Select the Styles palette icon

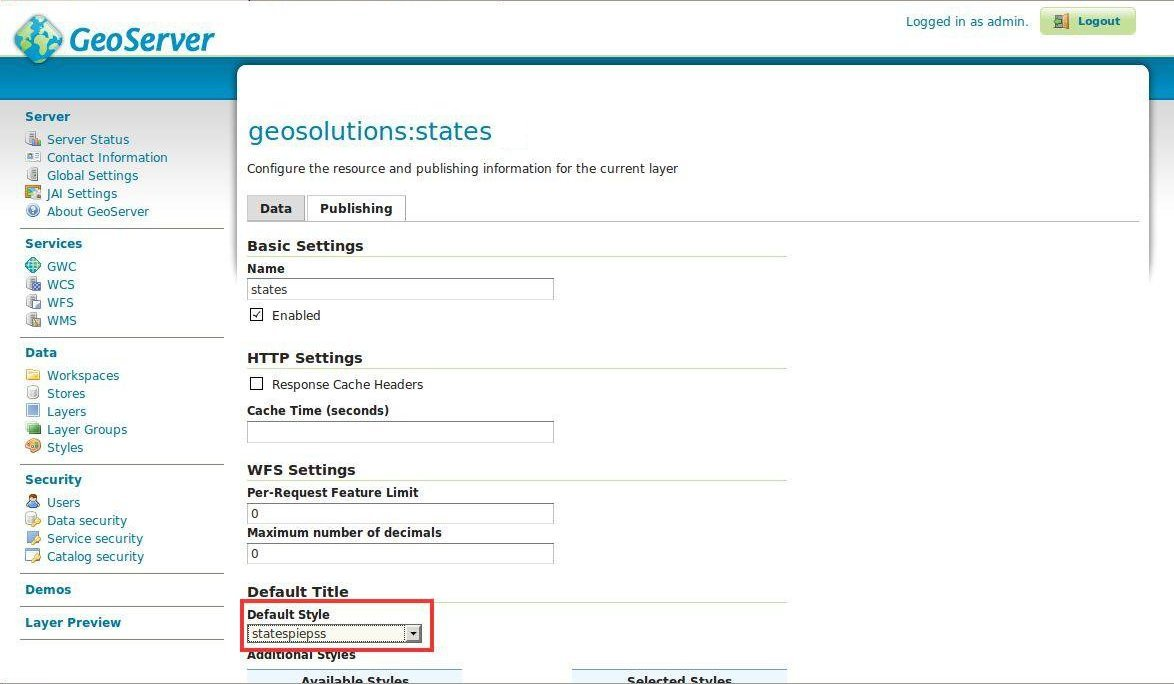point(33,446)
